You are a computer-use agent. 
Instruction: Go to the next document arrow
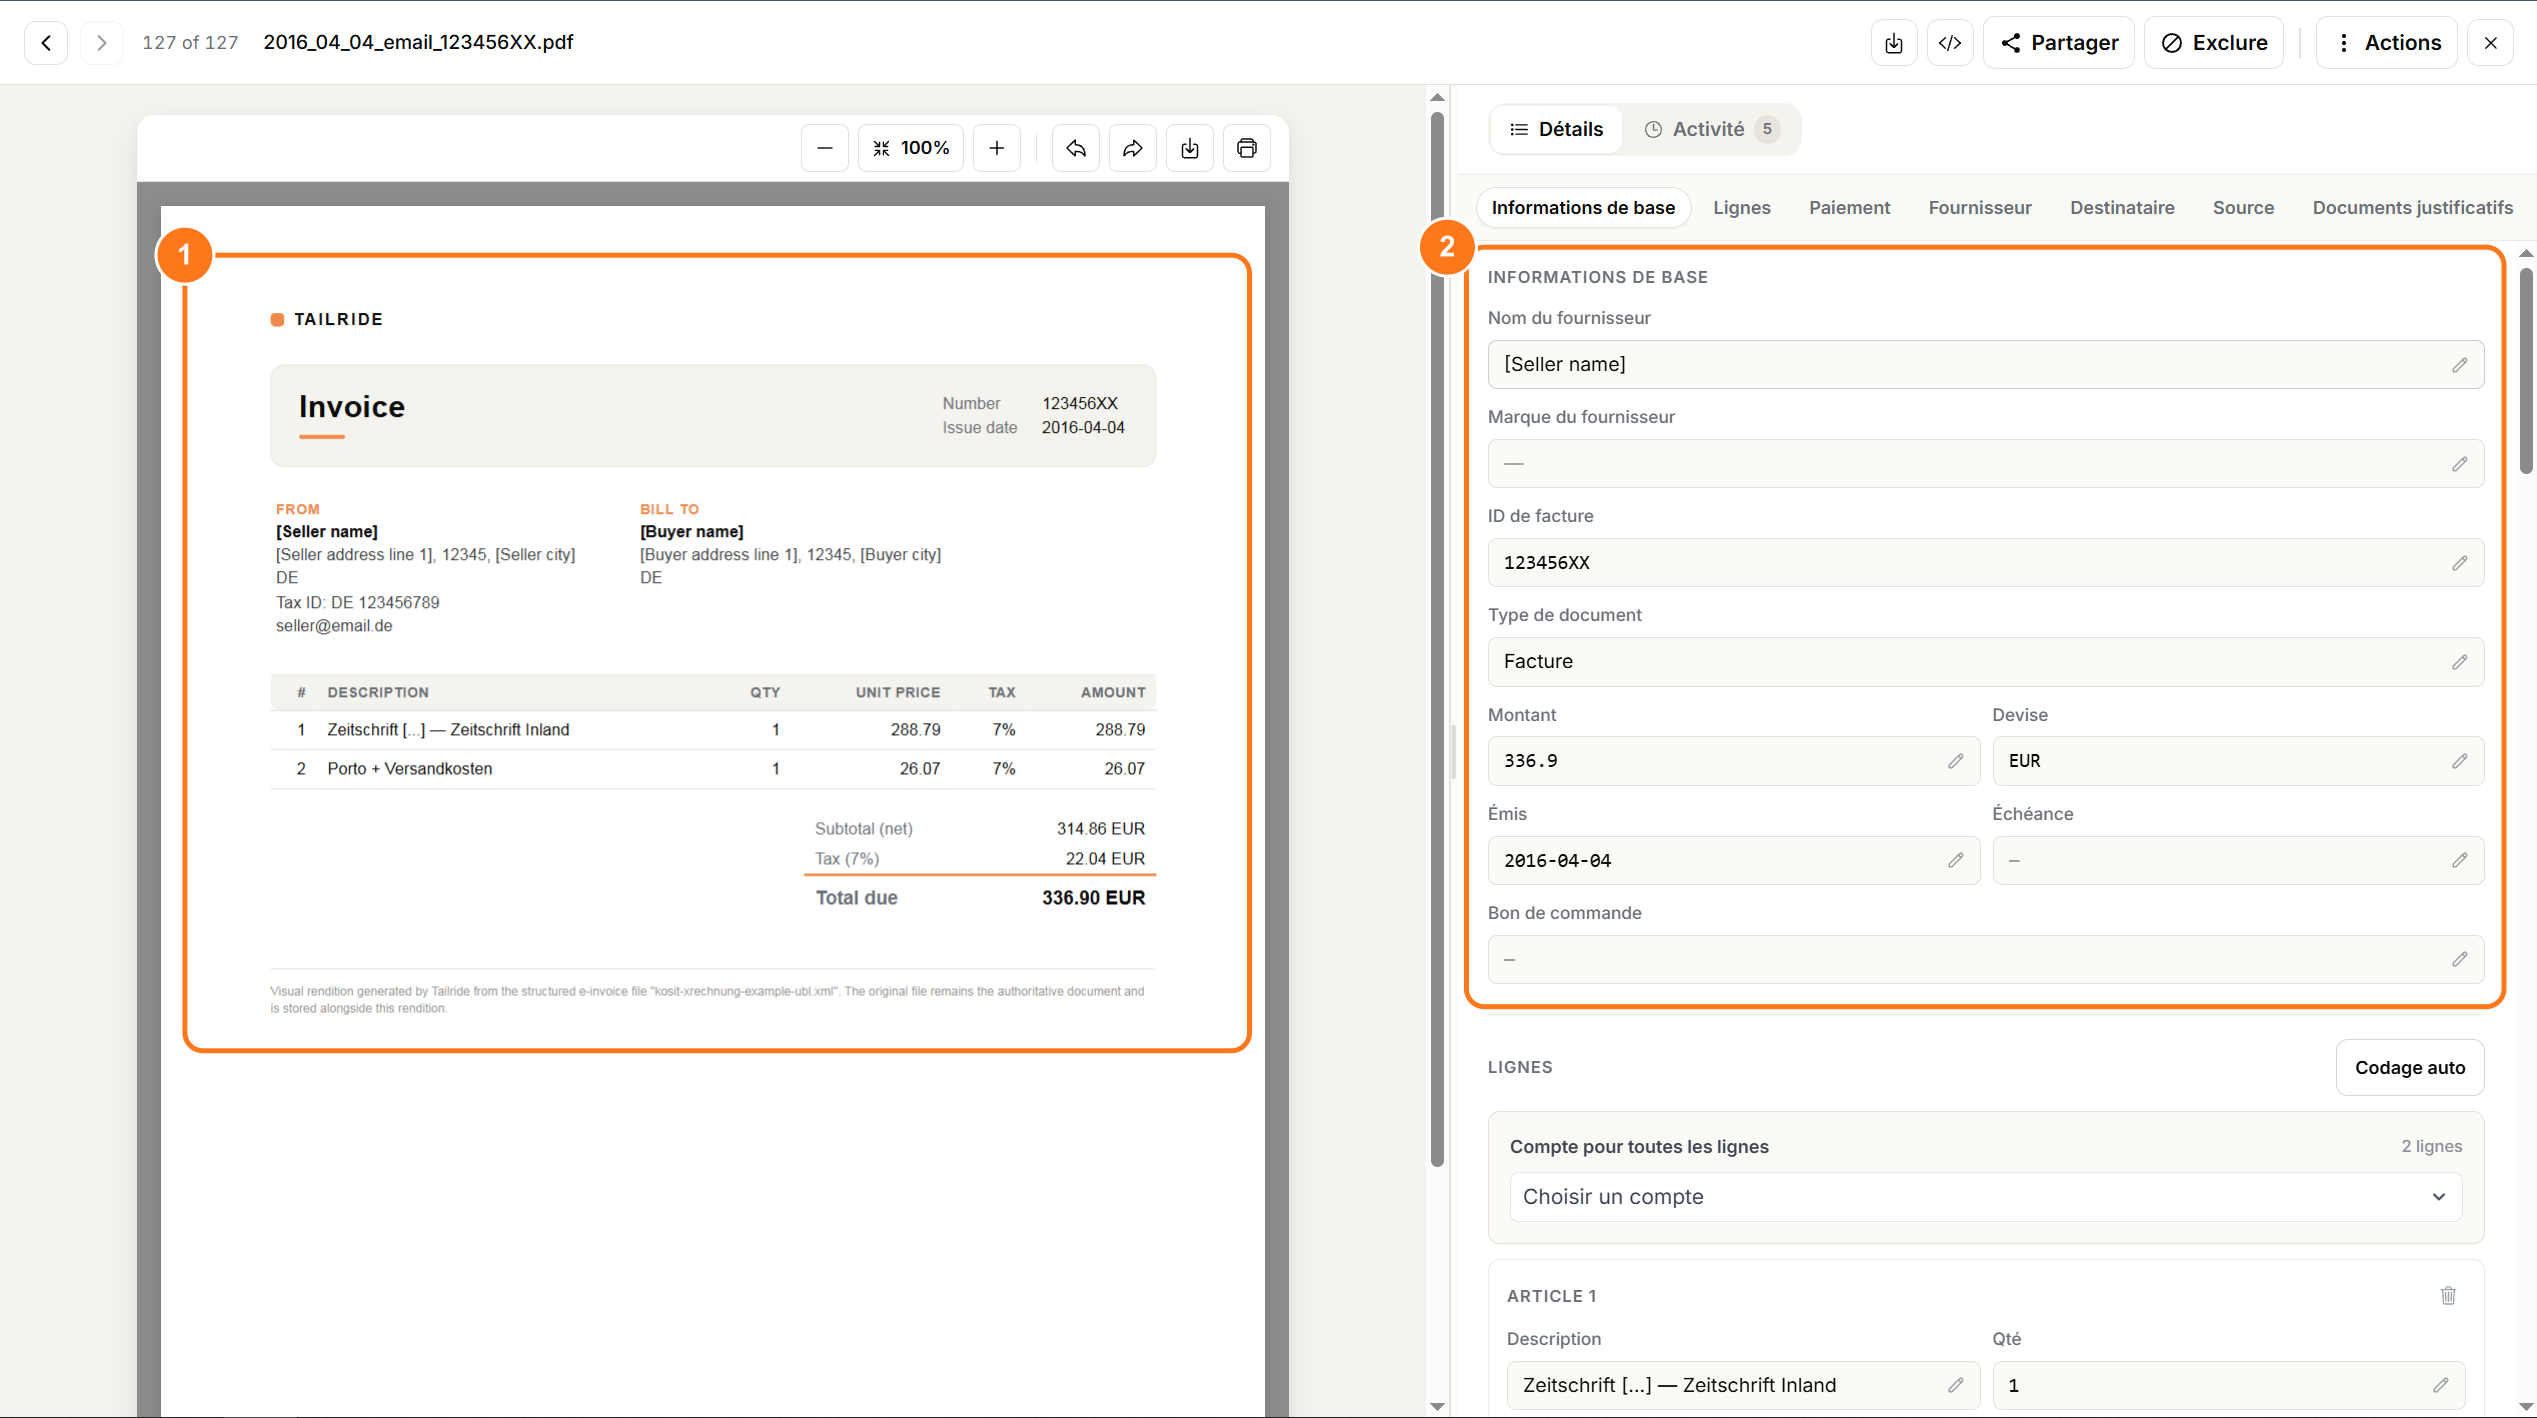(x=101, y=43)
